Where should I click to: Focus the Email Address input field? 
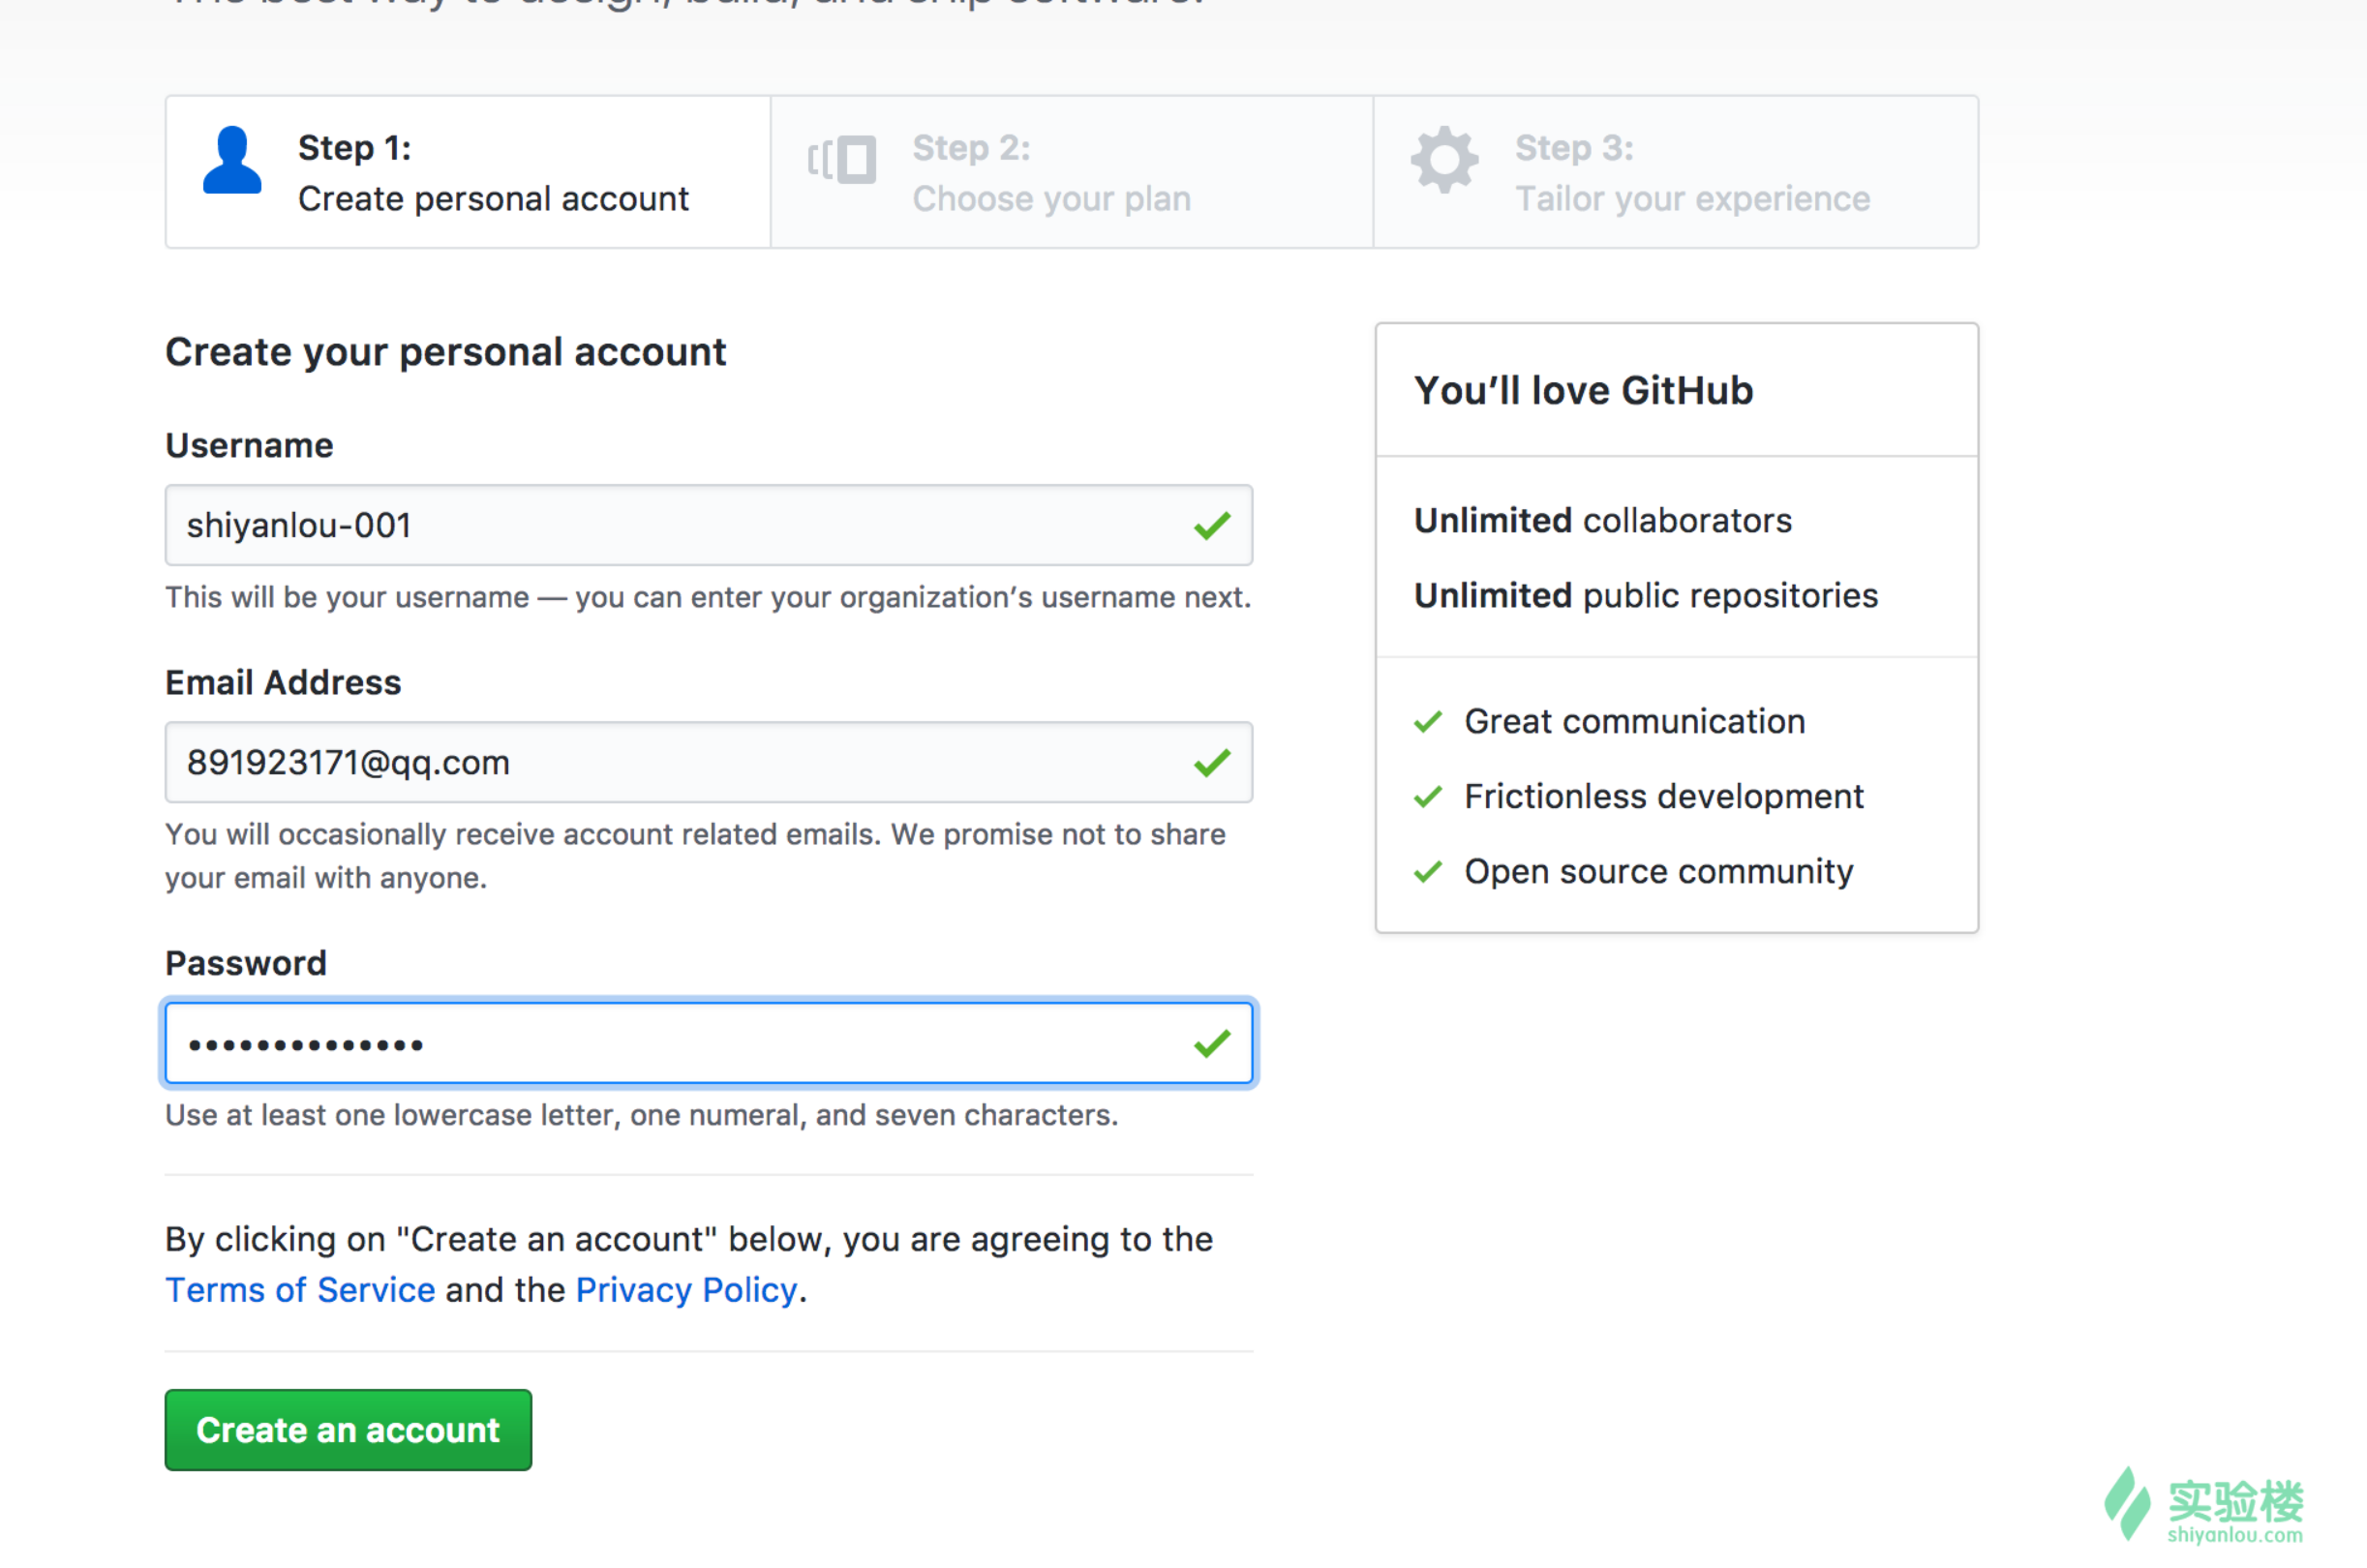tap(709, 763)
